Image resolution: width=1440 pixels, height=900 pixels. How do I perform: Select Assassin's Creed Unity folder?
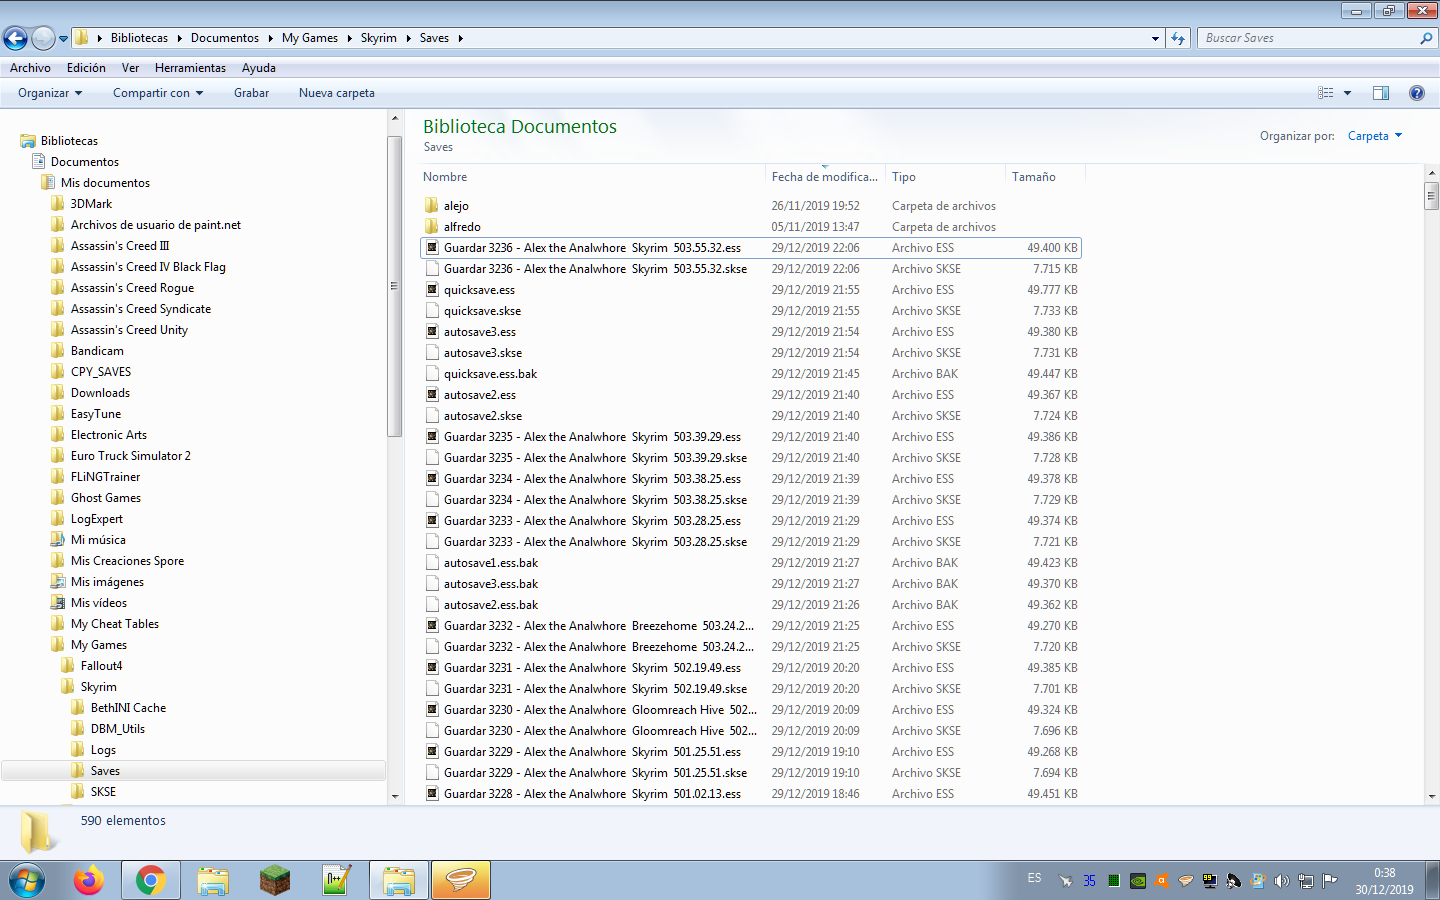(x=129, y=330)
